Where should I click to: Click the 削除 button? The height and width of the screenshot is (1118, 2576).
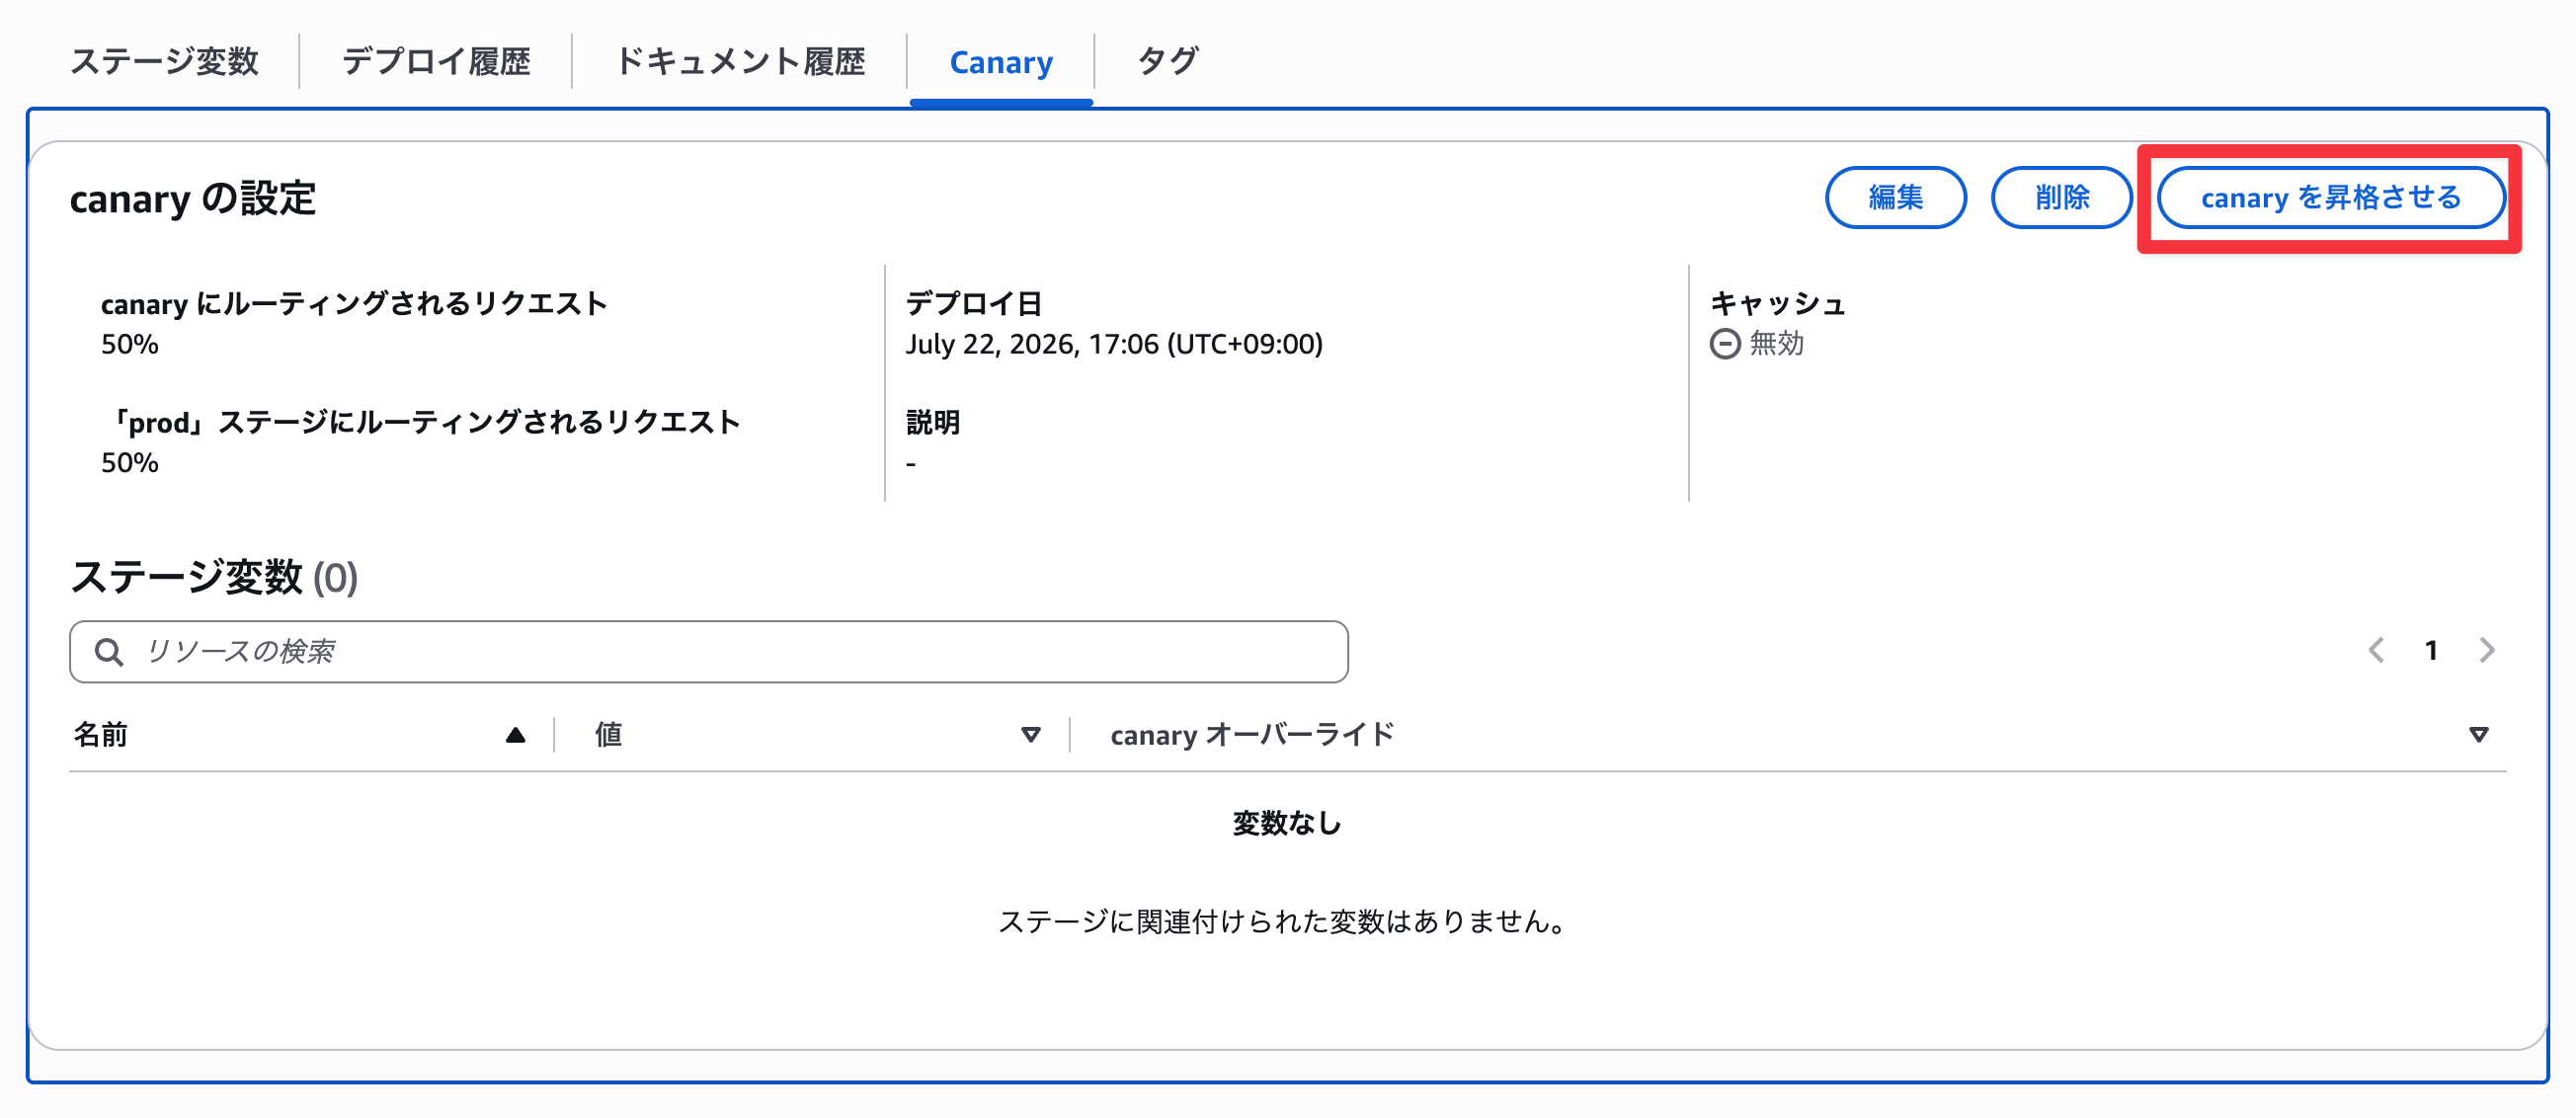tap(2061, 198)
